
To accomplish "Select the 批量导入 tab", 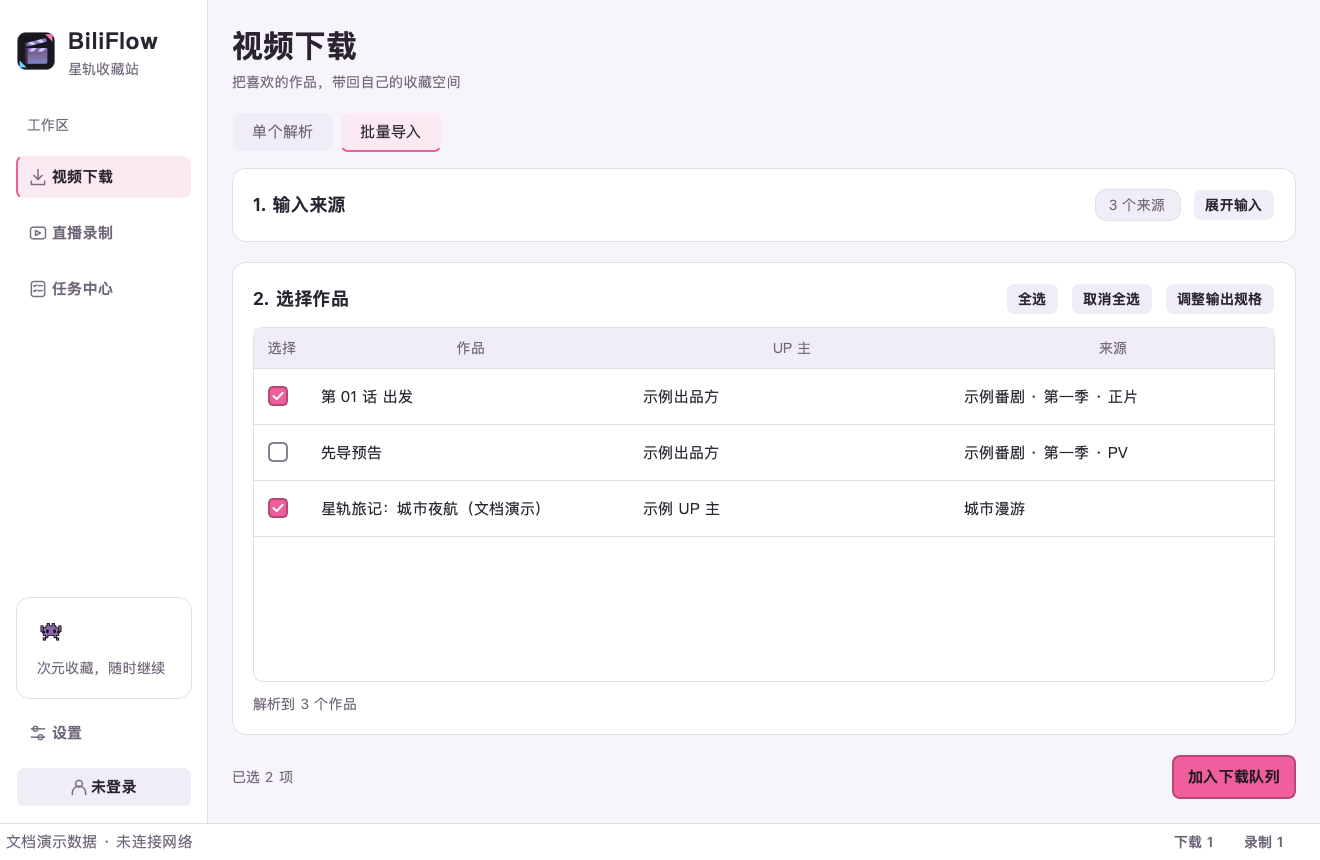I will (x=391, y=132).
